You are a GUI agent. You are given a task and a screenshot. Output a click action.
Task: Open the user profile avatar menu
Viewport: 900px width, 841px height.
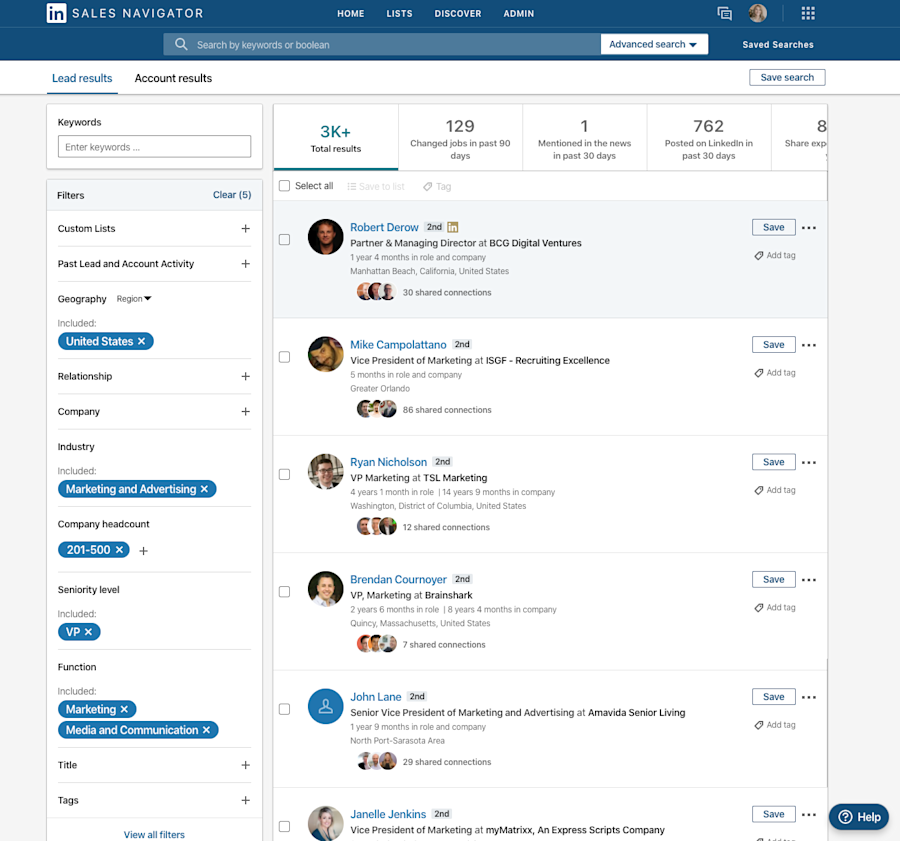tap(758, 13)
